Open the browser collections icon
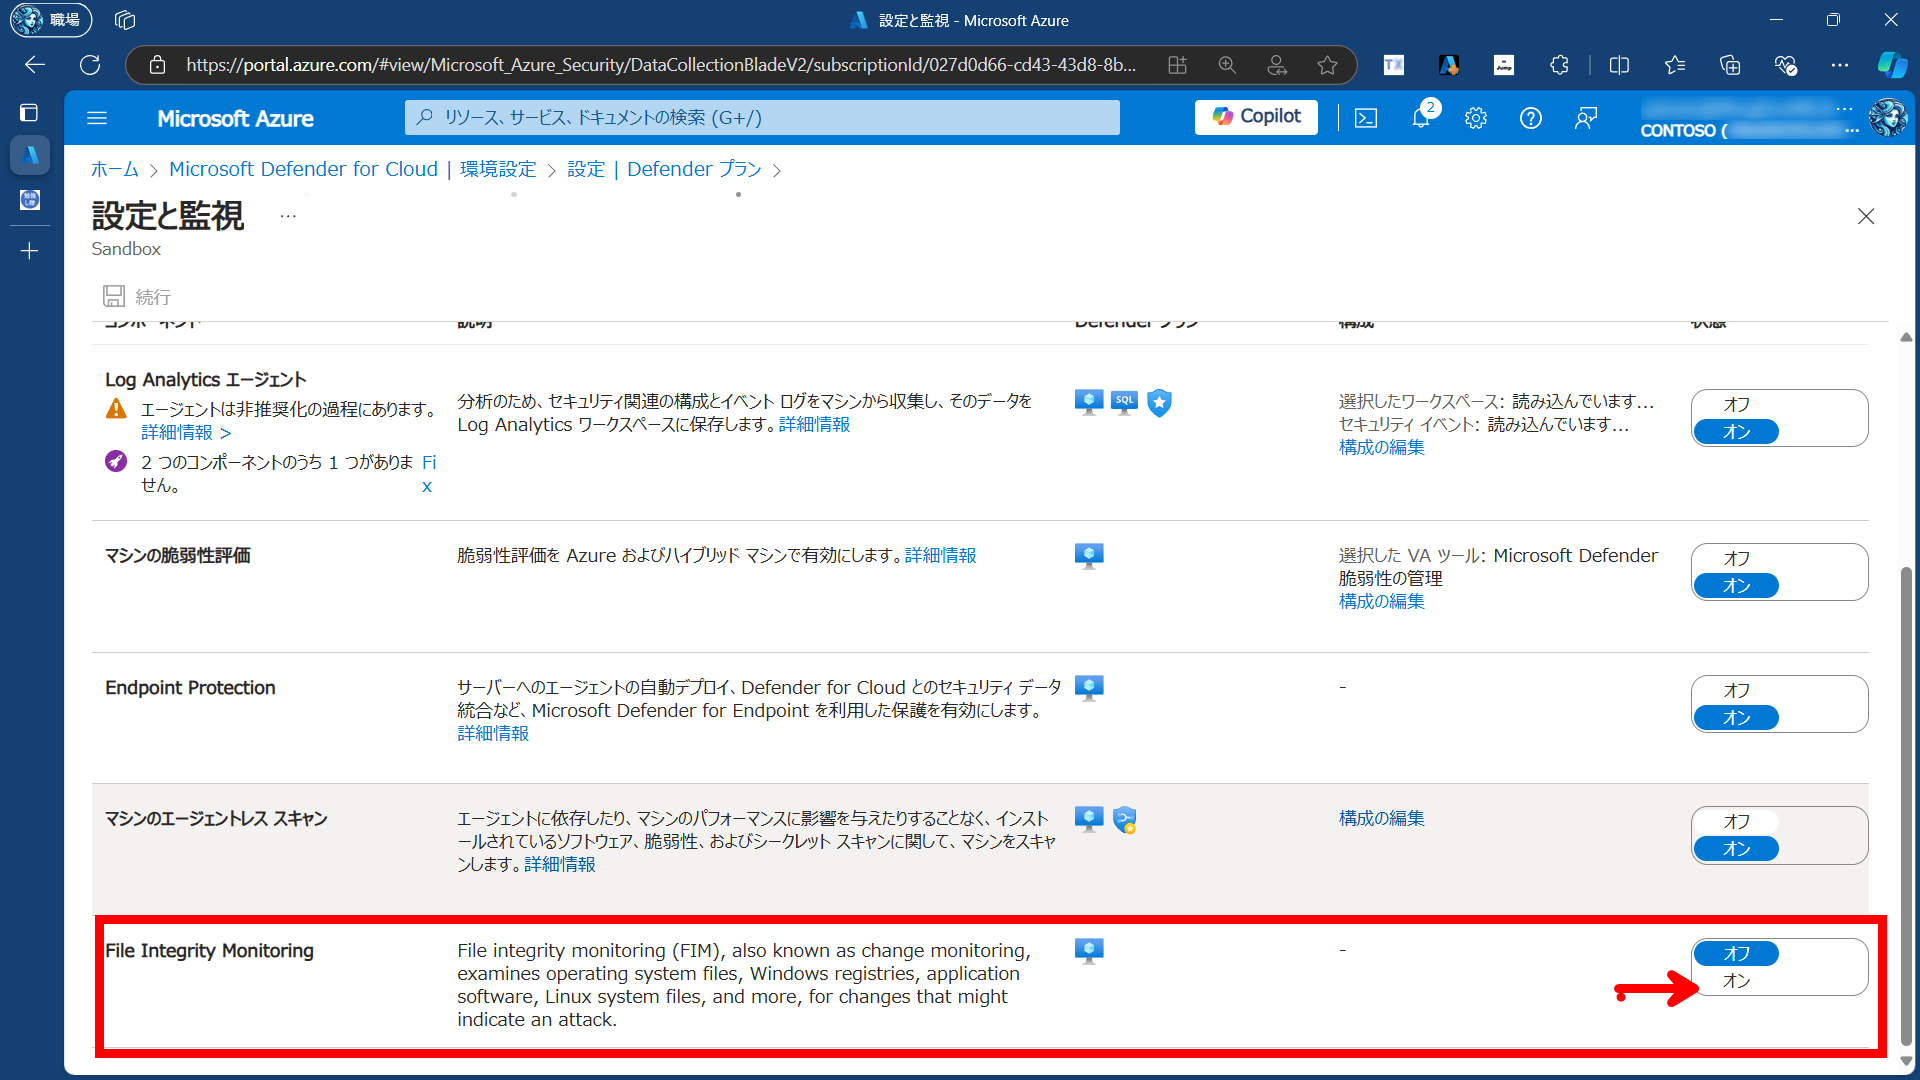 [1730, 65]
